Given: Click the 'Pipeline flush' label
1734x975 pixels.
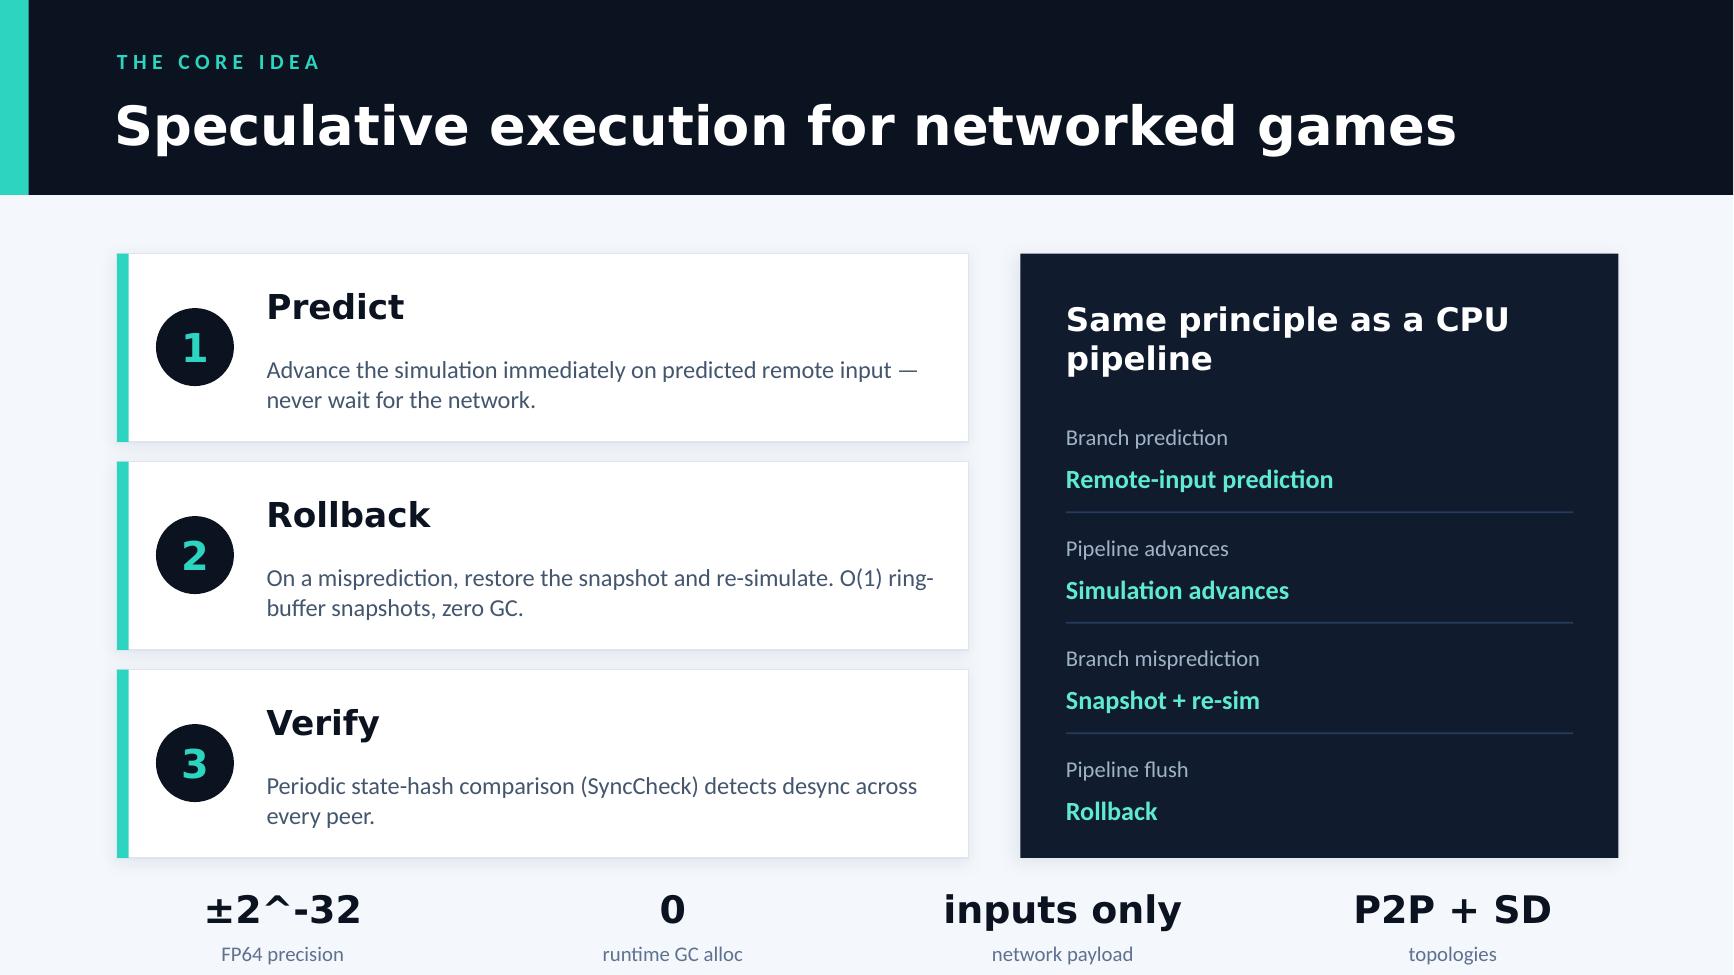Looking at the screenshot, I should pyautogui.click(x=1126, y=770).
